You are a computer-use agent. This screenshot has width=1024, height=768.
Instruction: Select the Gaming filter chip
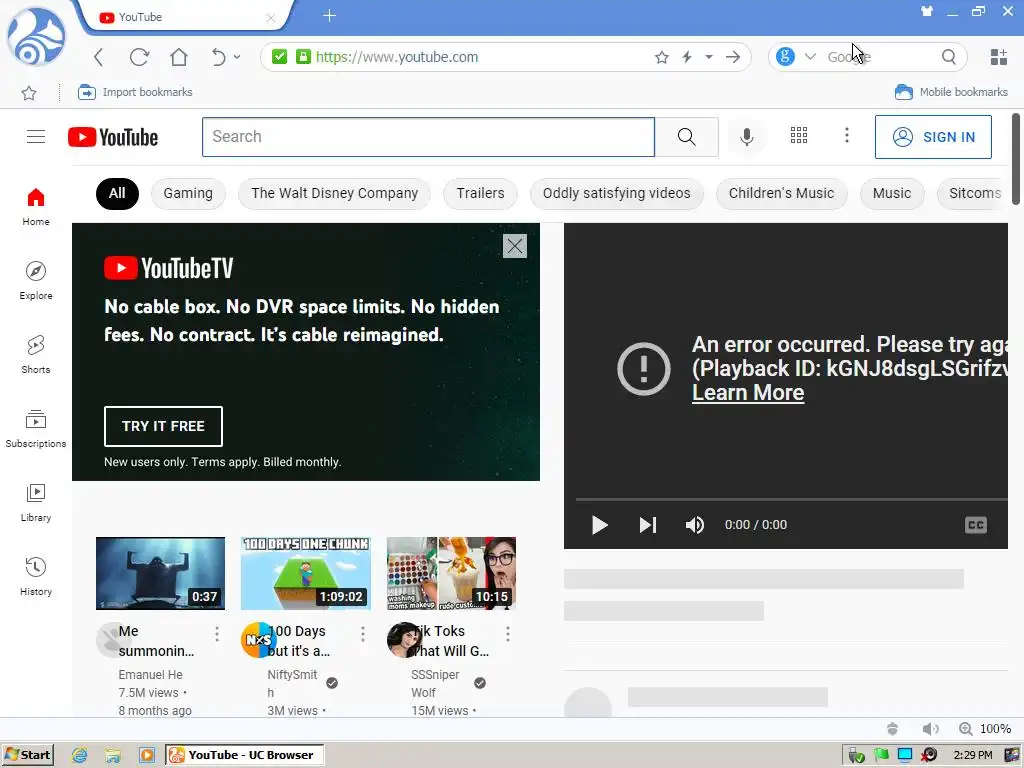pyautogui.click(x=188, y=193)
